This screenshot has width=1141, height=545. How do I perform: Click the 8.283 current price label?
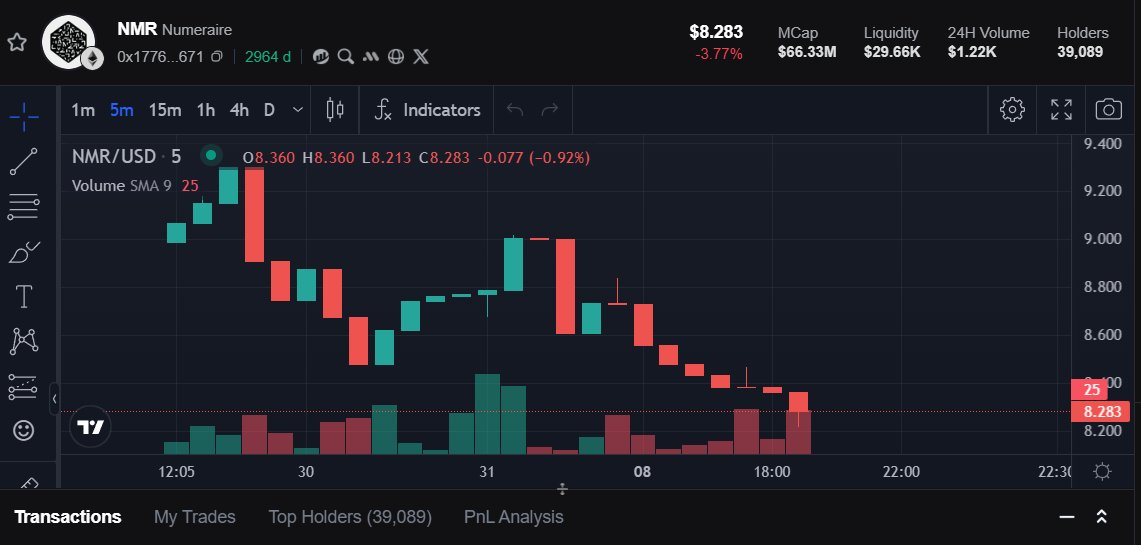(x=1100, y=412)
